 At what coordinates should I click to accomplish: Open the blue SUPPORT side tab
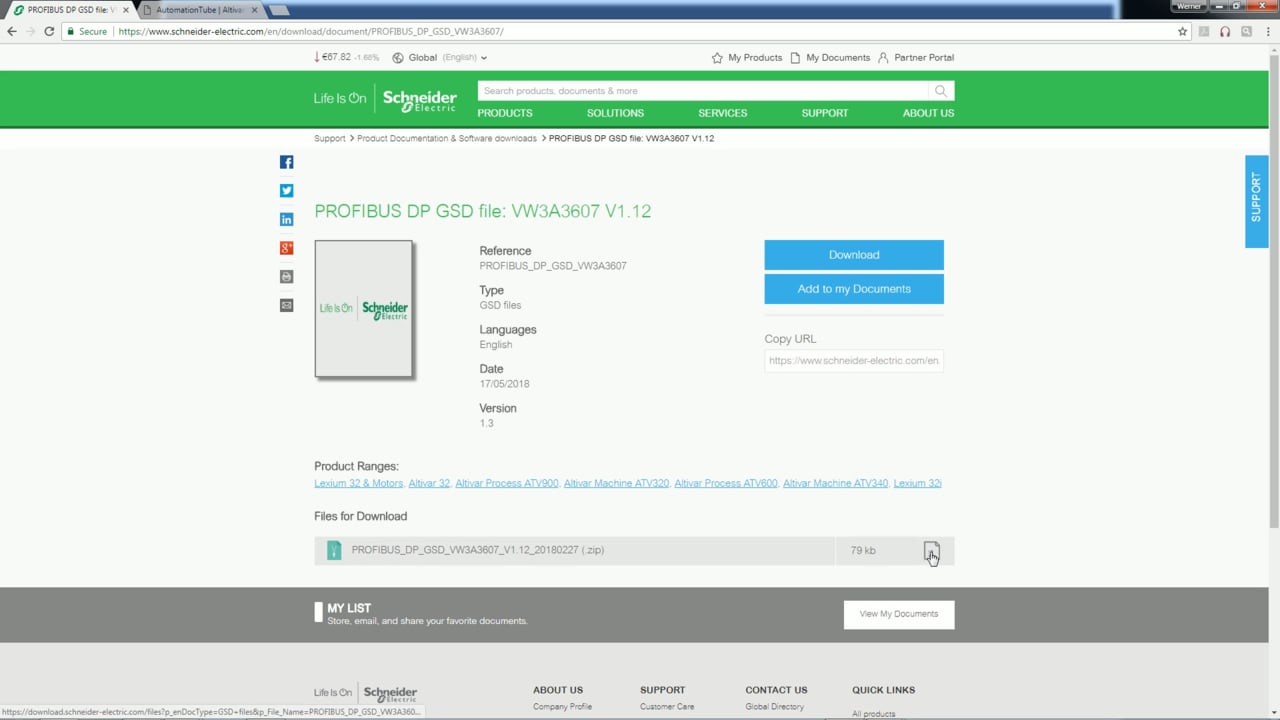pos(1256,201)
